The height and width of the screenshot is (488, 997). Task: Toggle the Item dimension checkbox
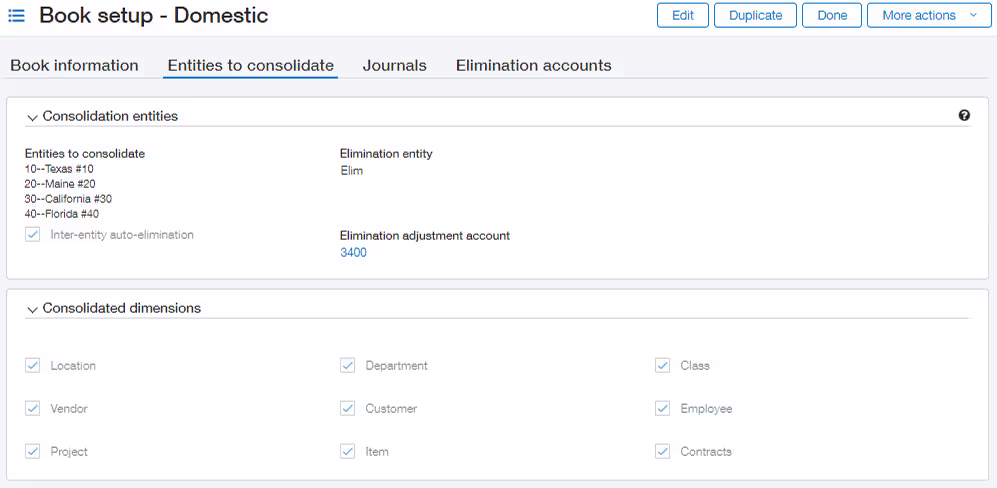(x=347, y=452)
